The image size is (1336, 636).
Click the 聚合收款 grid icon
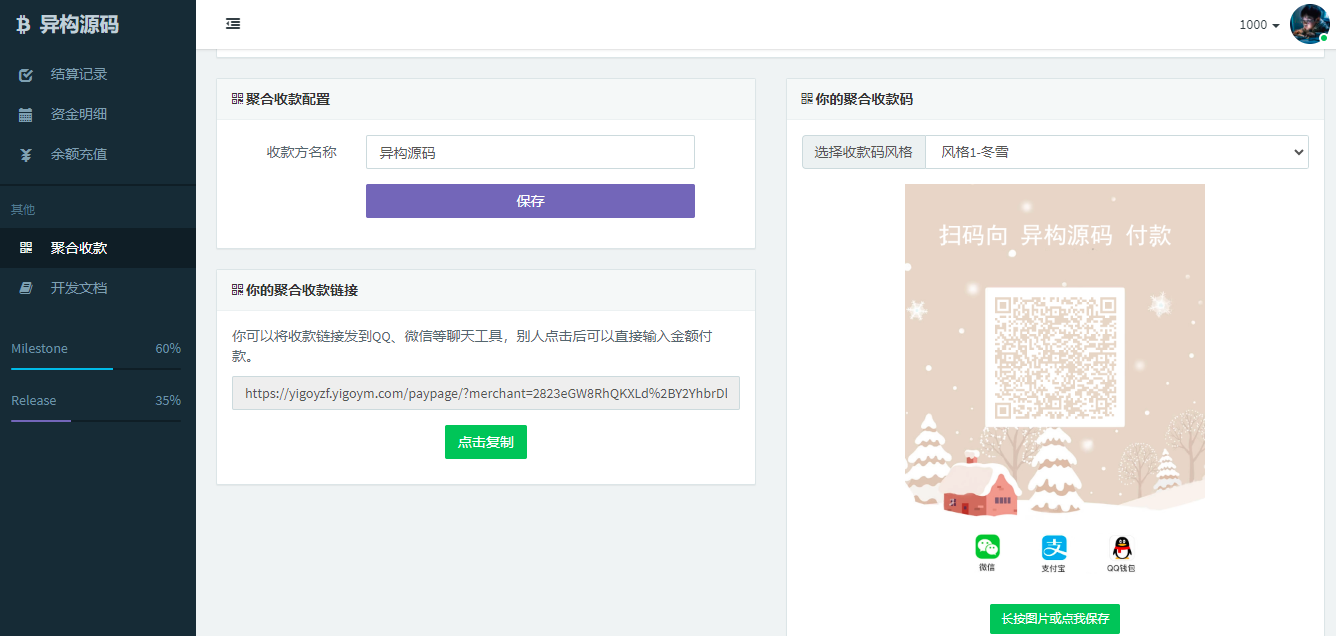click(24, 248)
